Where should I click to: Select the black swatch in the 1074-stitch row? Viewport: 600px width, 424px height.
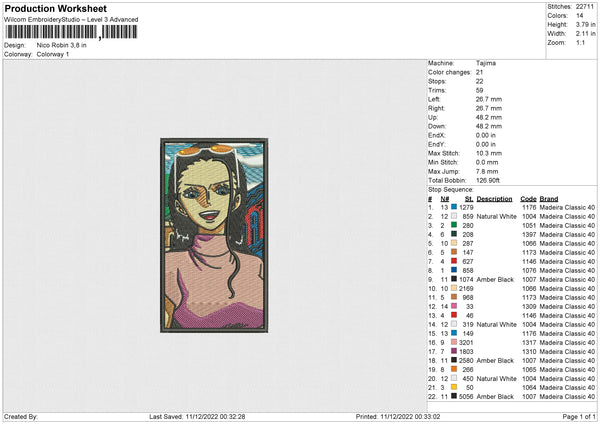pos(454,279)
